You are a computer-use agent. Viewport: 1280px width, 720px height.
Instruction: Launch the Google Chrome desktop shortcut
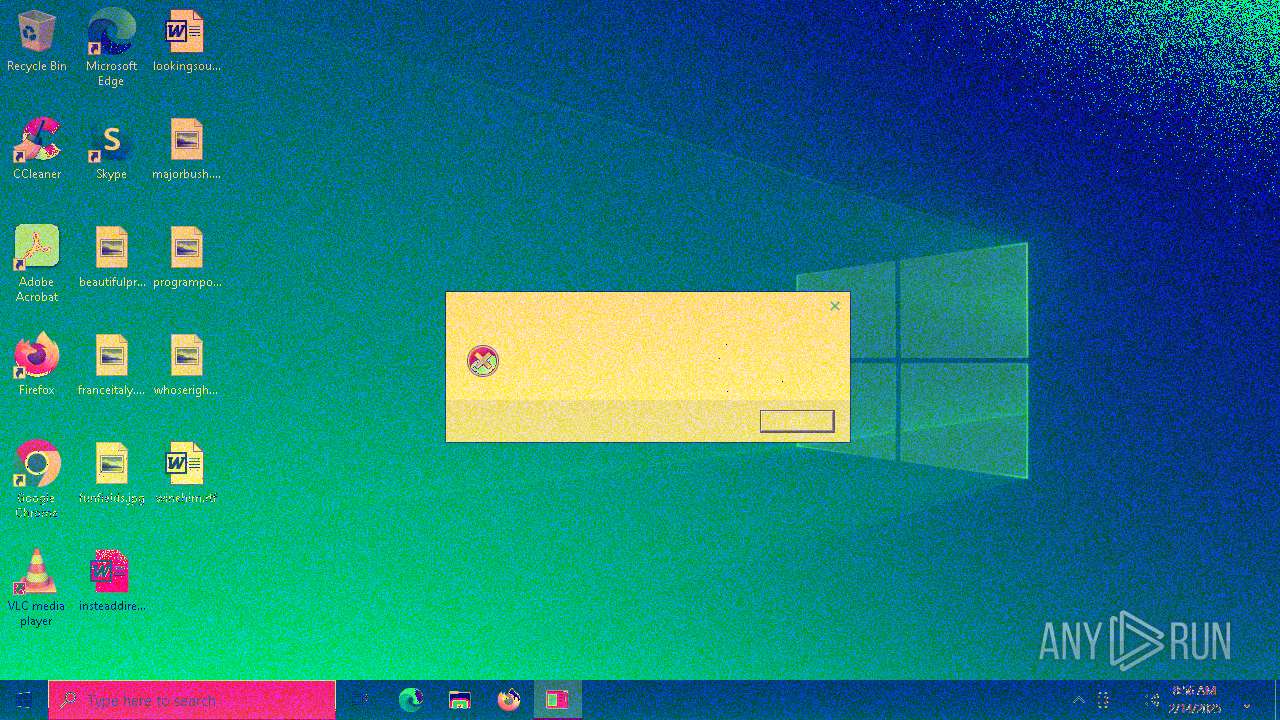(x=37, y=480)
